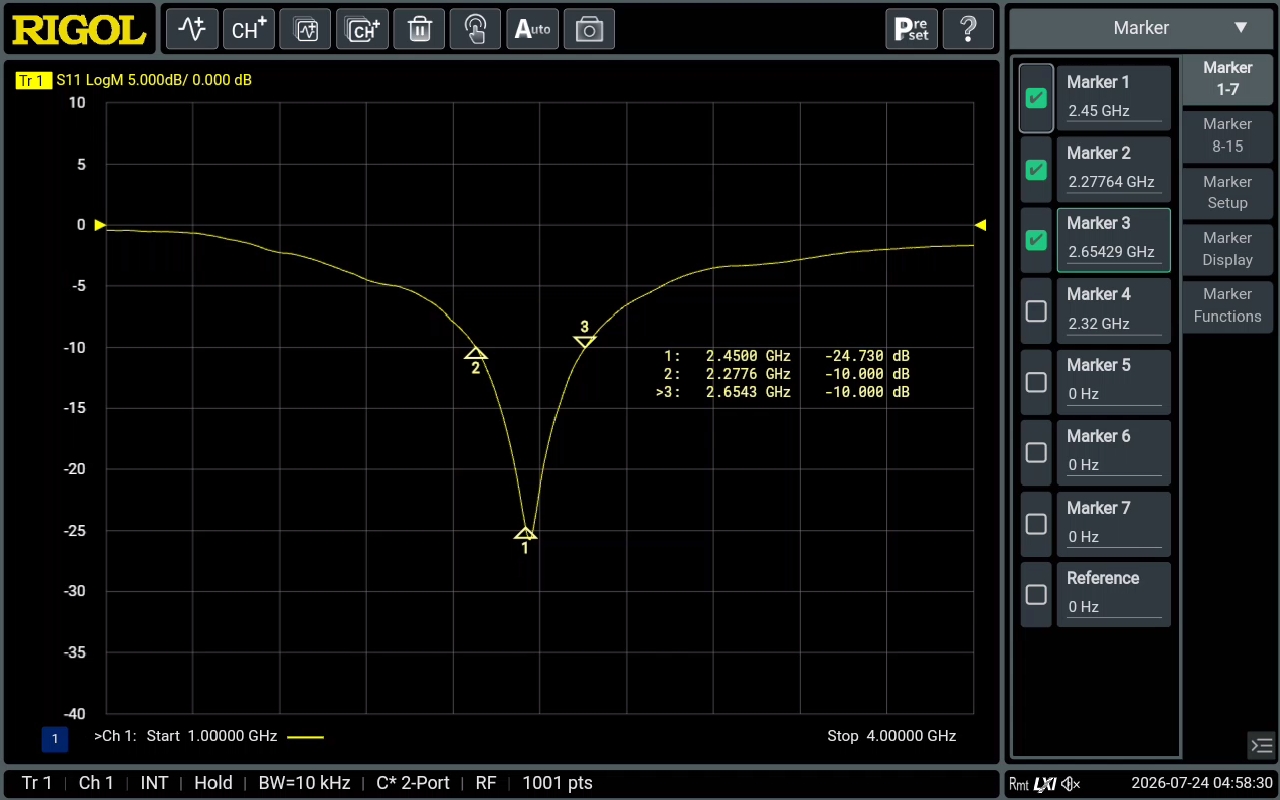This screenshot has height=800, width=1280.
Task: Turn on the Reference marker checkbox
Action: pos(1036,594)
